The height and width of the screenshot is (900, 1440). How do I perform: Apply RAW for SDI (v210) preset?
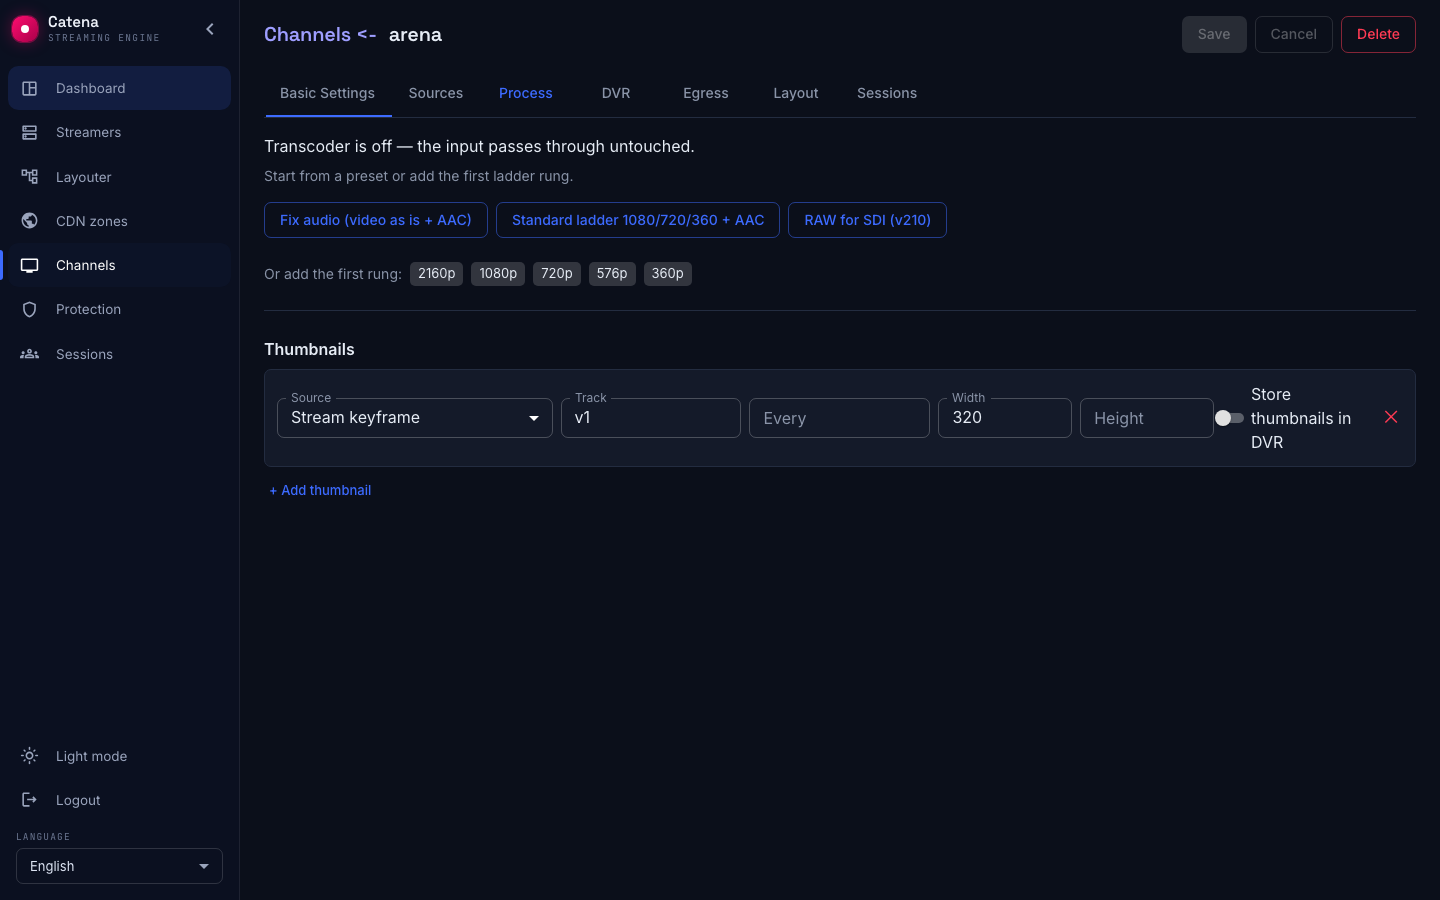(867, 220)
